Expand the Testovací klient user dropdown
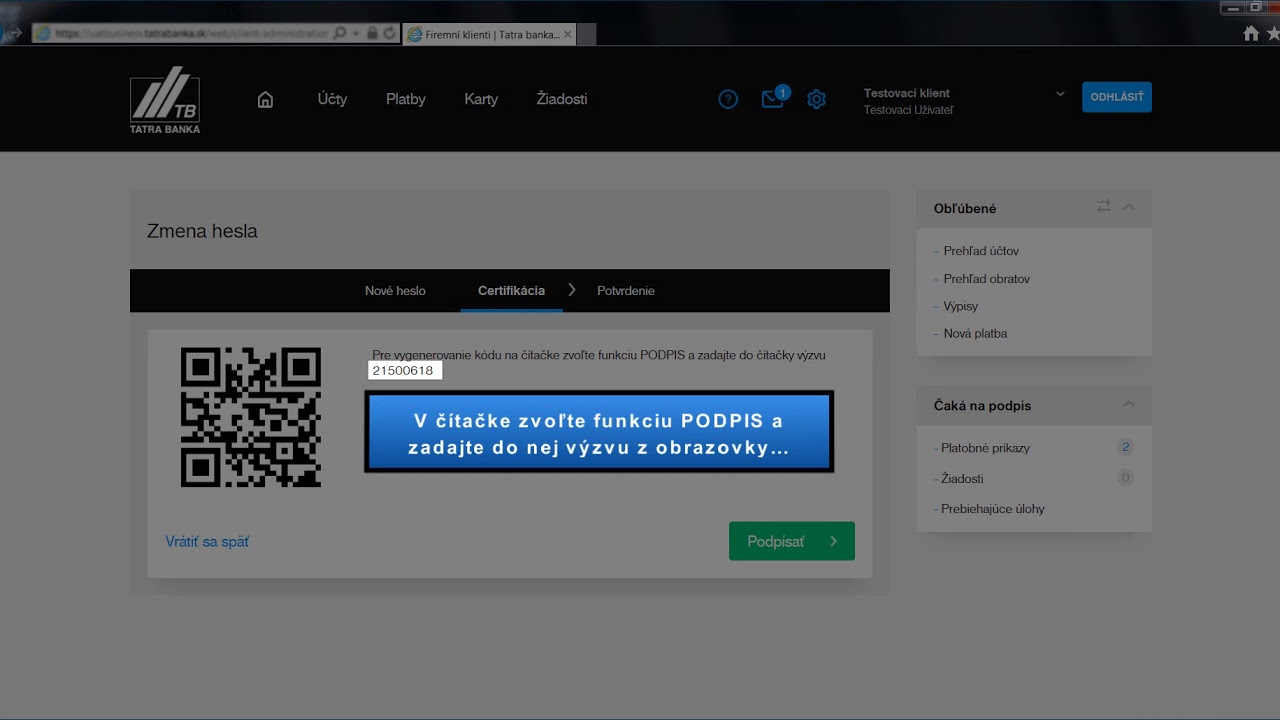 (1060, 94)
